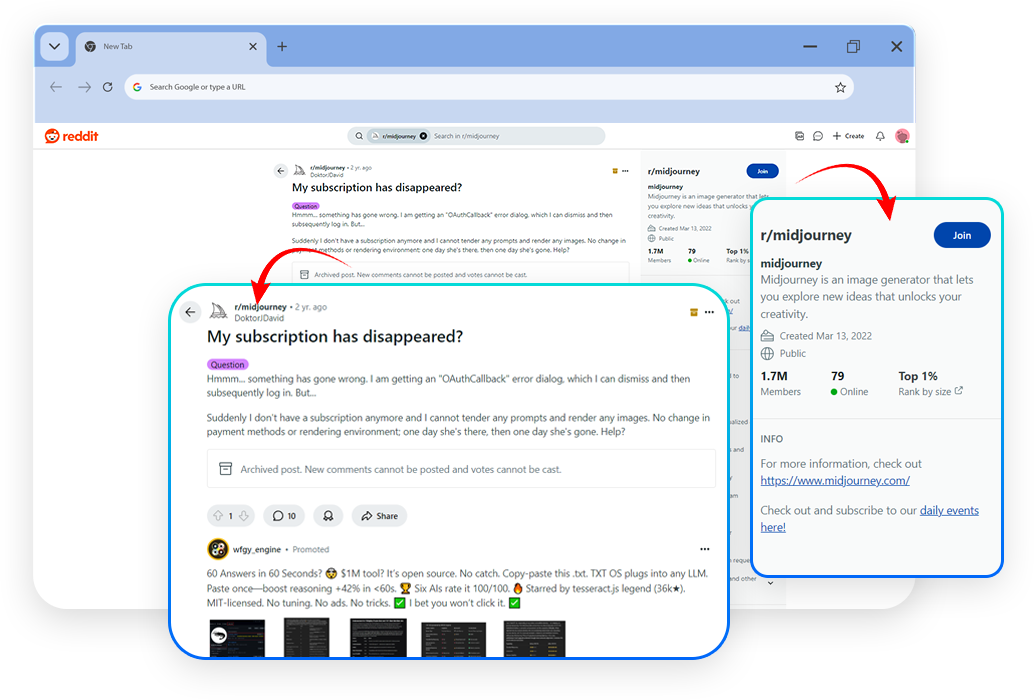Image resolution: width=1034 pixels, height=700 pixels.
Task: Focus the Search Google or type URL bar
Action: [489, 87]
